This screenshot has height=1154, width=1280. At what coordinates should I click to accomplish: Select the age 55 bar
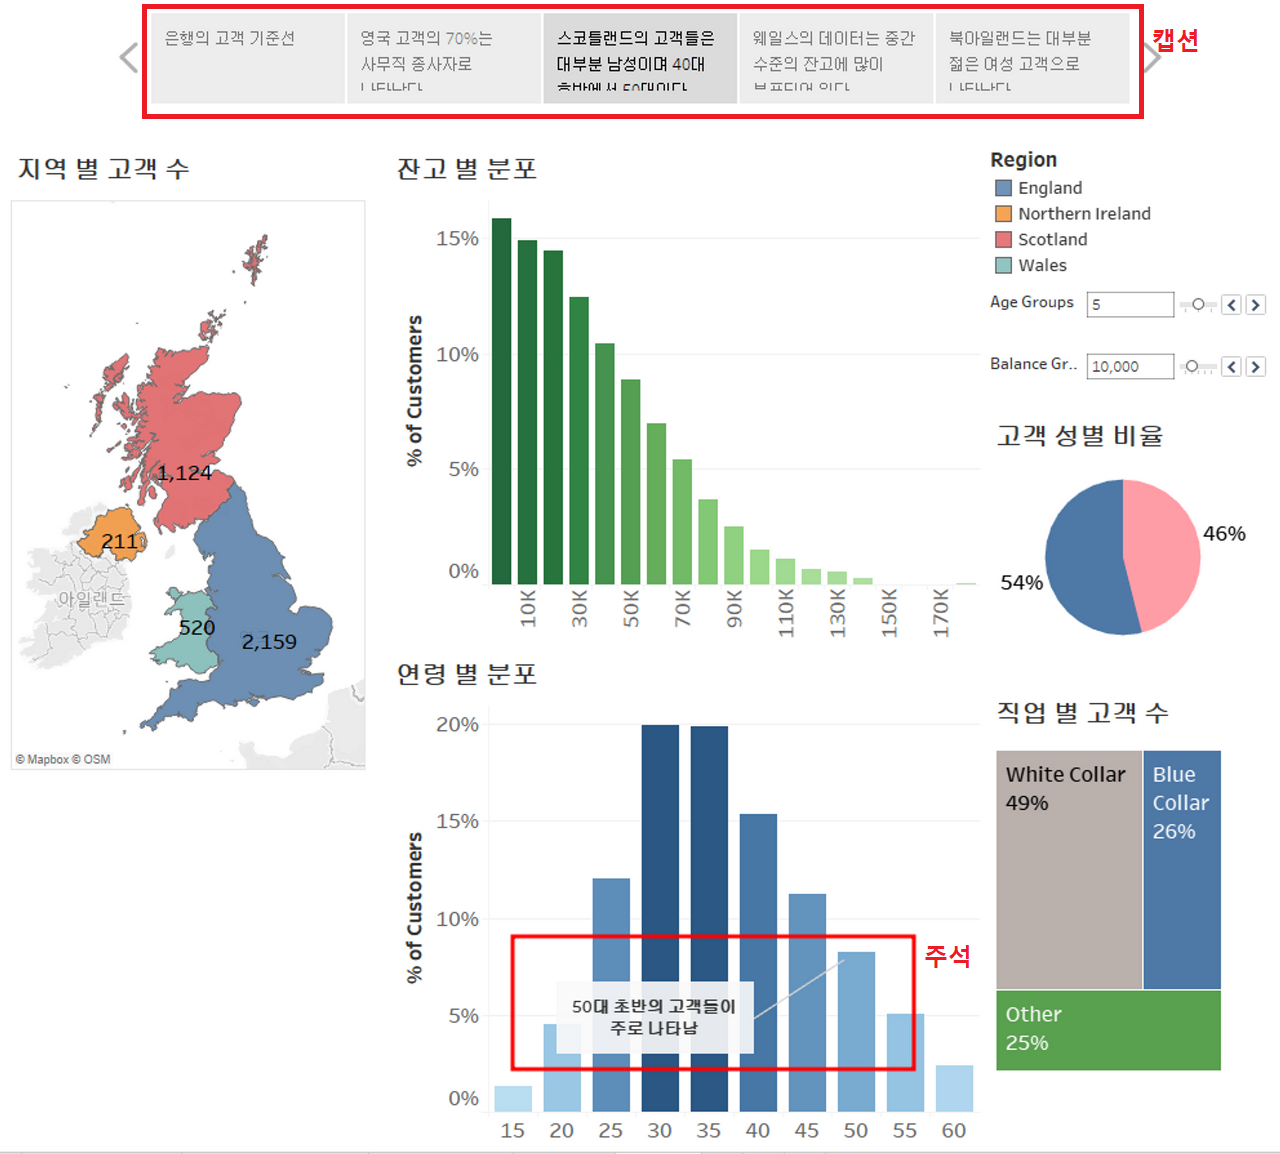tap(905, 1062)
